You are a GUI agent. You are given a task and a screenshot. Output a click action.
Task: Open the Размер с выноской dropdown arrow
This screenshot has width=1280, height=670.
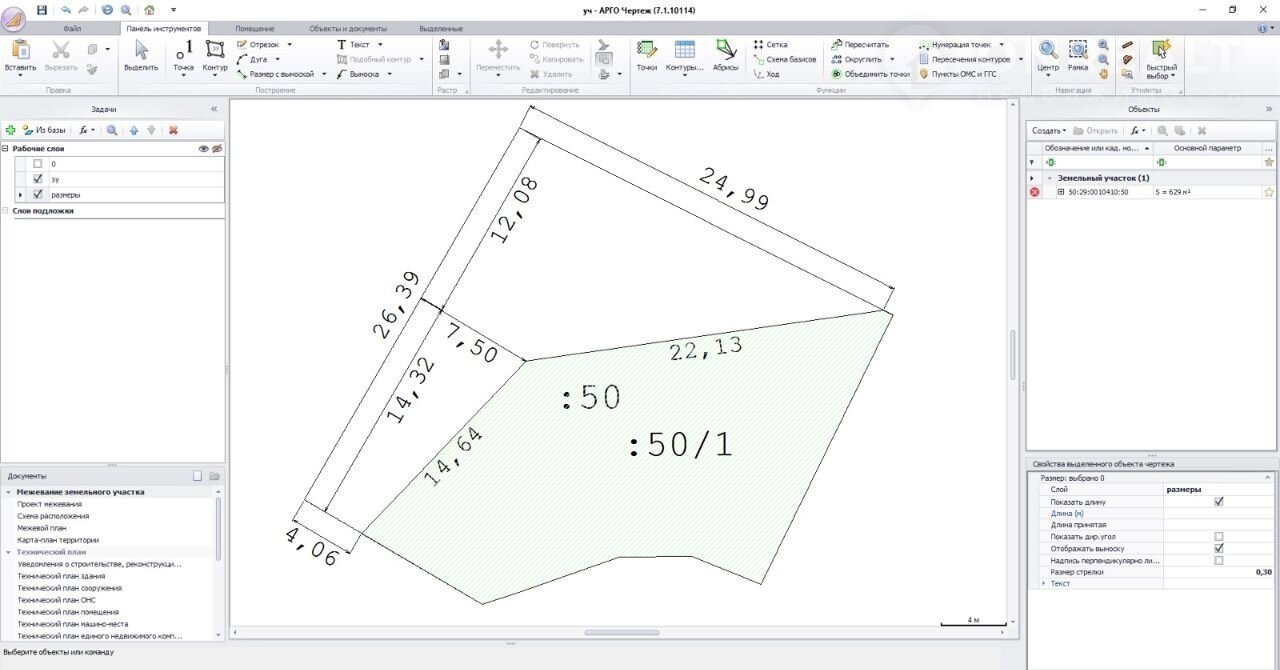(324, 74)
